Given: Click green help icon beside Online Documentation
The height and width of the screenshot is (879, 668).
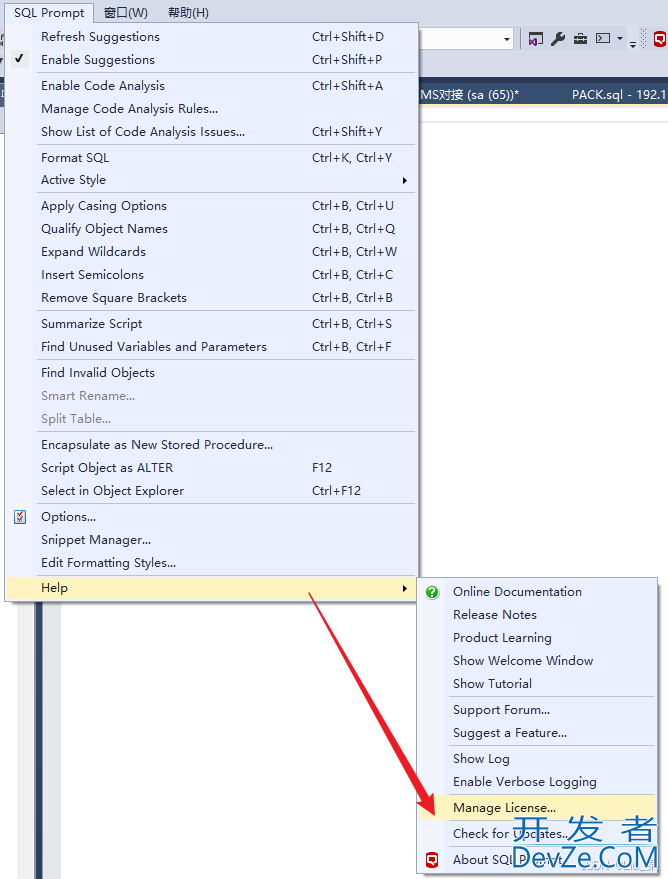Looking at the screenshot, I should [x=432, y=593].
